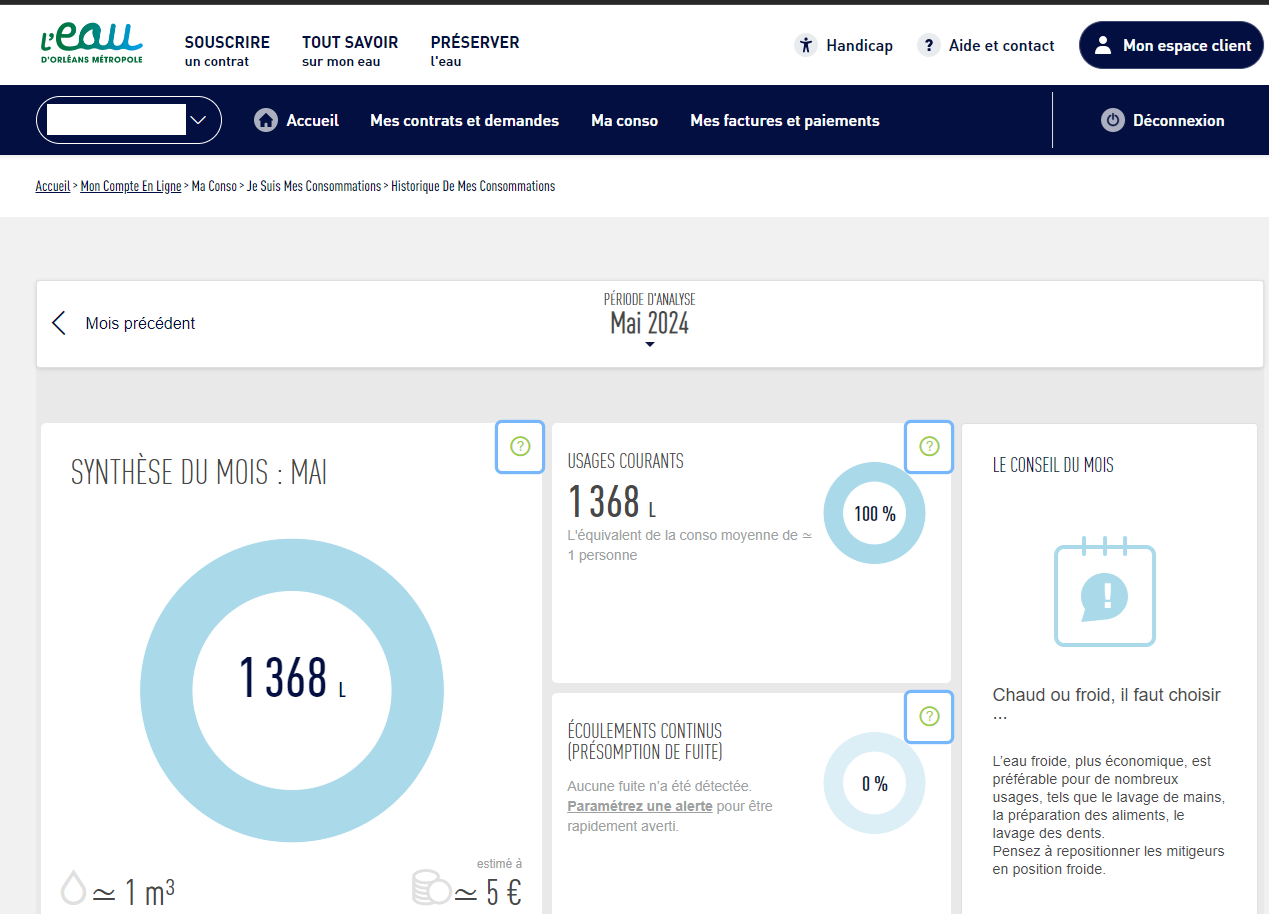Click the Déconnexion power icon
The width and height of the screenshot is (1269, 914).
coord(1113,120)
